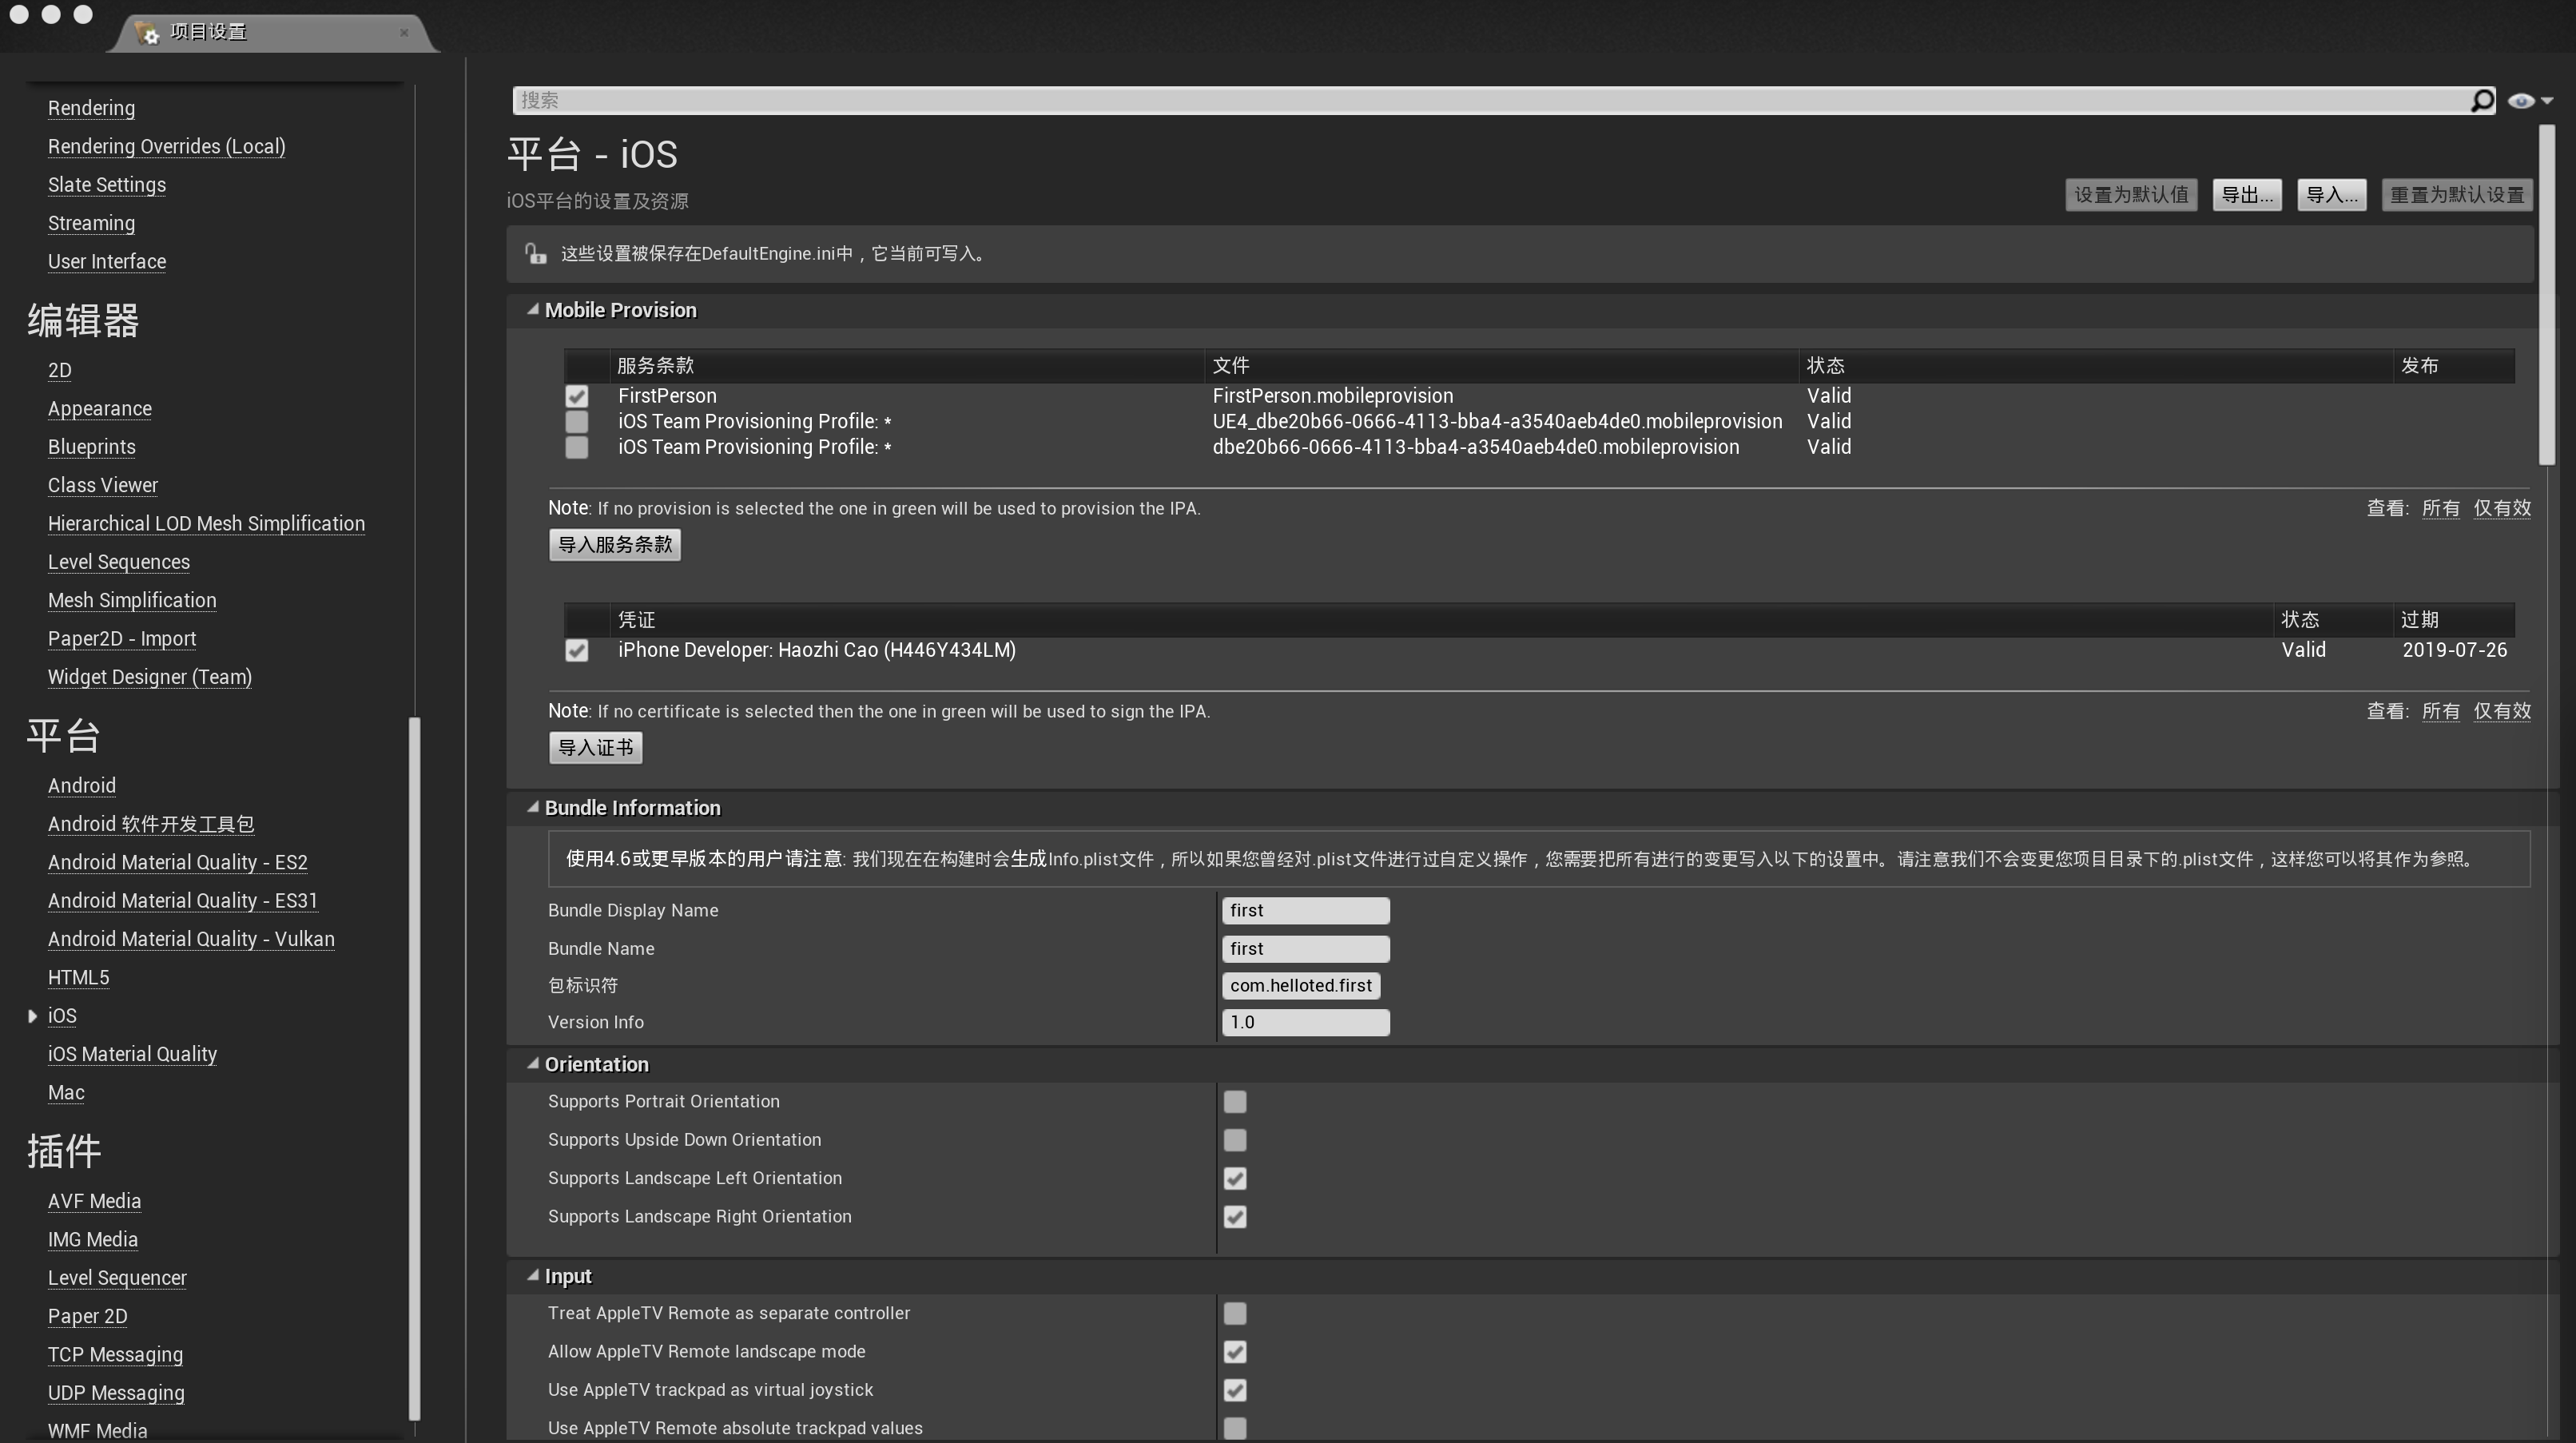Image resolution: width=2576 pixels, height=1443 pixels.
Task: Uncheck Use AppleTV trackpad as virtual joystick
Action: point(1235,1391)
